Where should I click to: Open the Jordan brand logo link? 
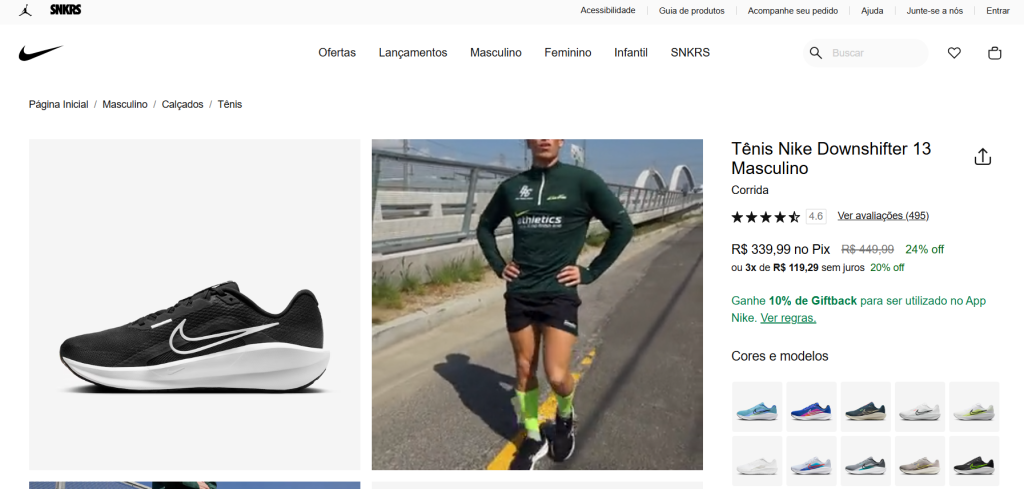25,10
